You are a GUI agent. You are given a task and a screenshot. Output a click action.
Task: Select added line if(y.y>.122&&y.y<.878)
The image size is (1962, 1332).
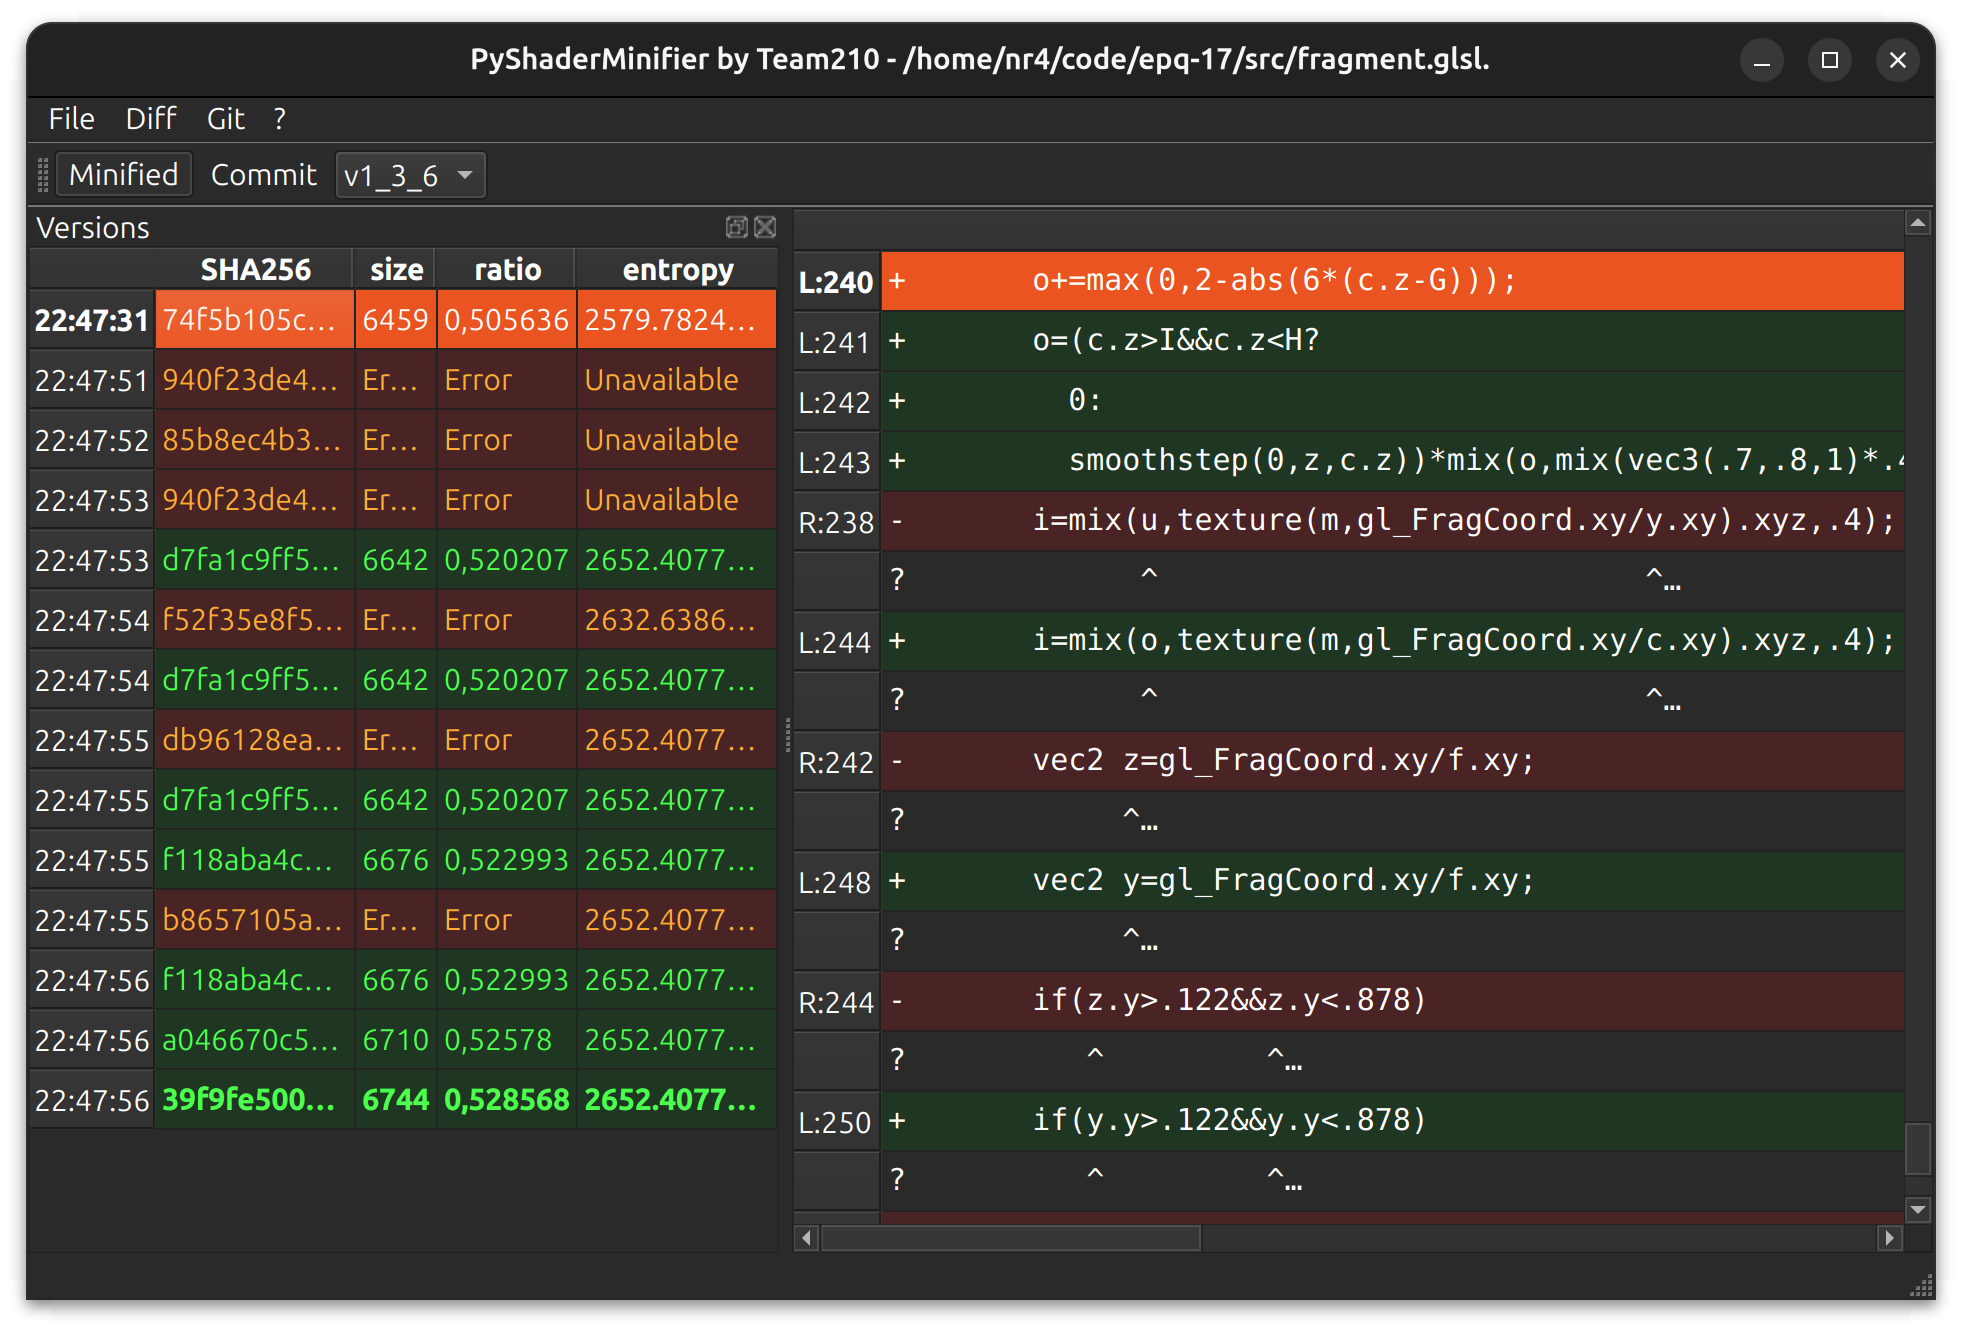coord(1392,1121)
